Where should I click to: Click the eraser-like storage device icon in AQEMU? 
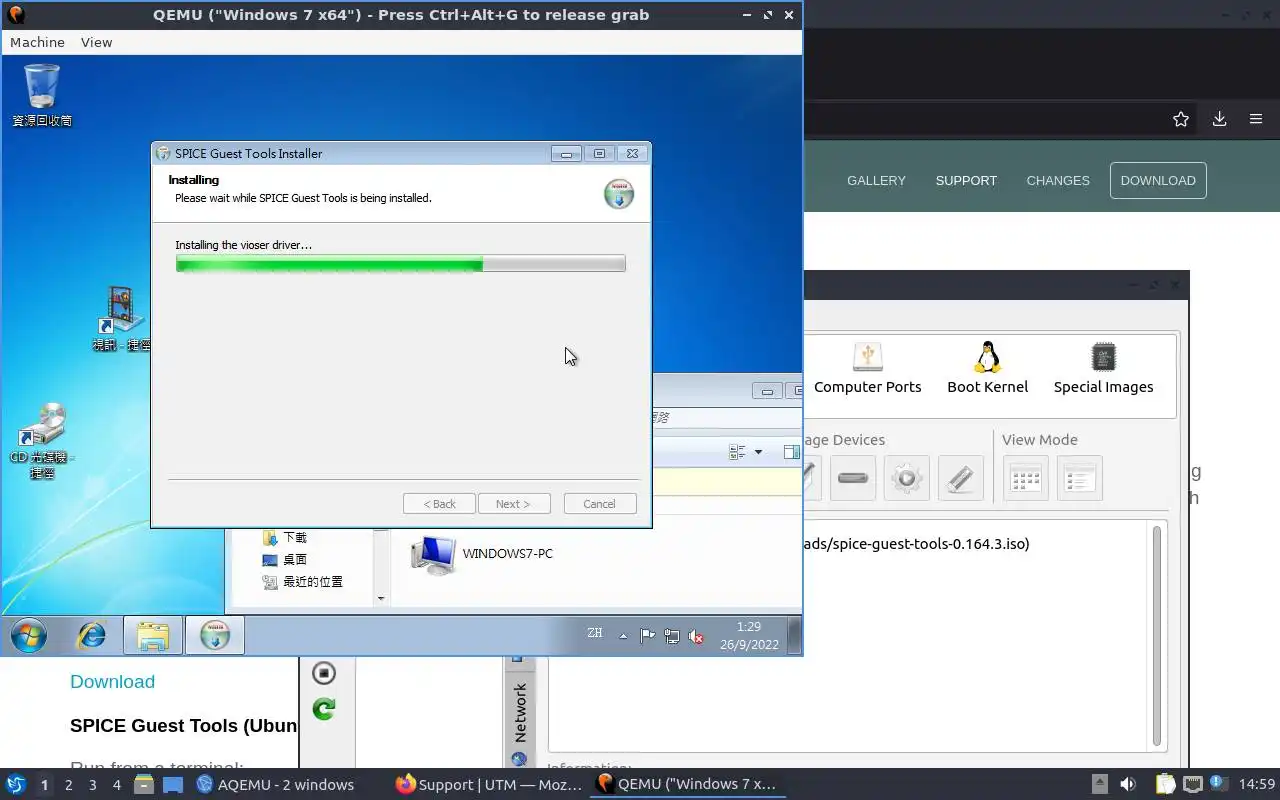961,478
